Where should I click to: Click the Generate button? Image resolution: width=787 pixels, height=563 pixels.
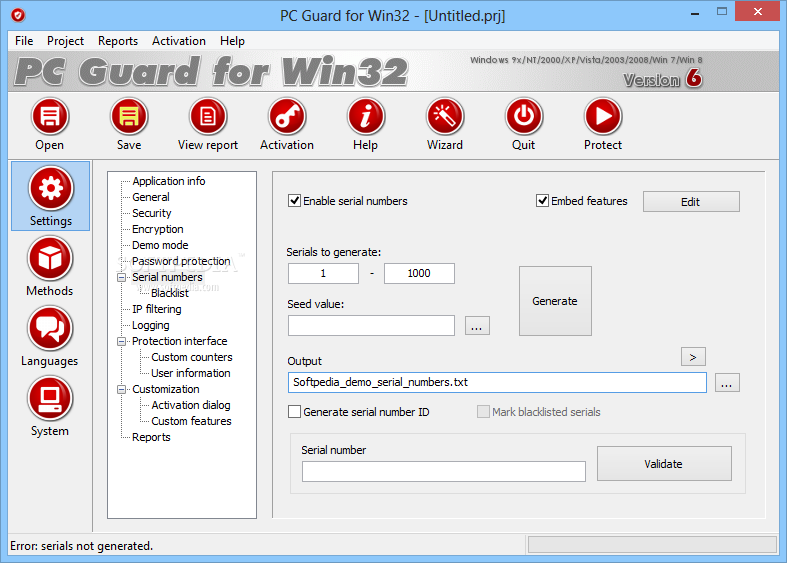(x=555, y=301)
